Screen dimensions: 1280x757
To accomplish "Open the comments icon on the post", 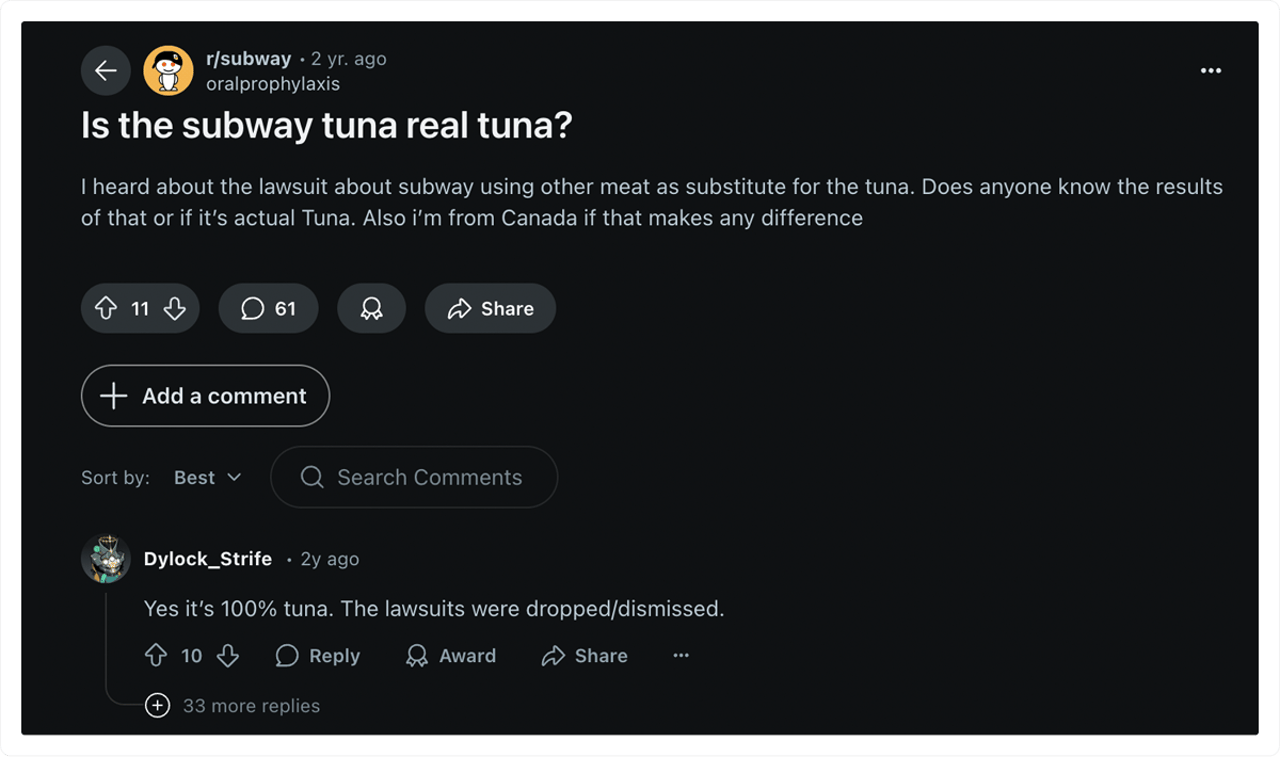I will coord(268,308).
